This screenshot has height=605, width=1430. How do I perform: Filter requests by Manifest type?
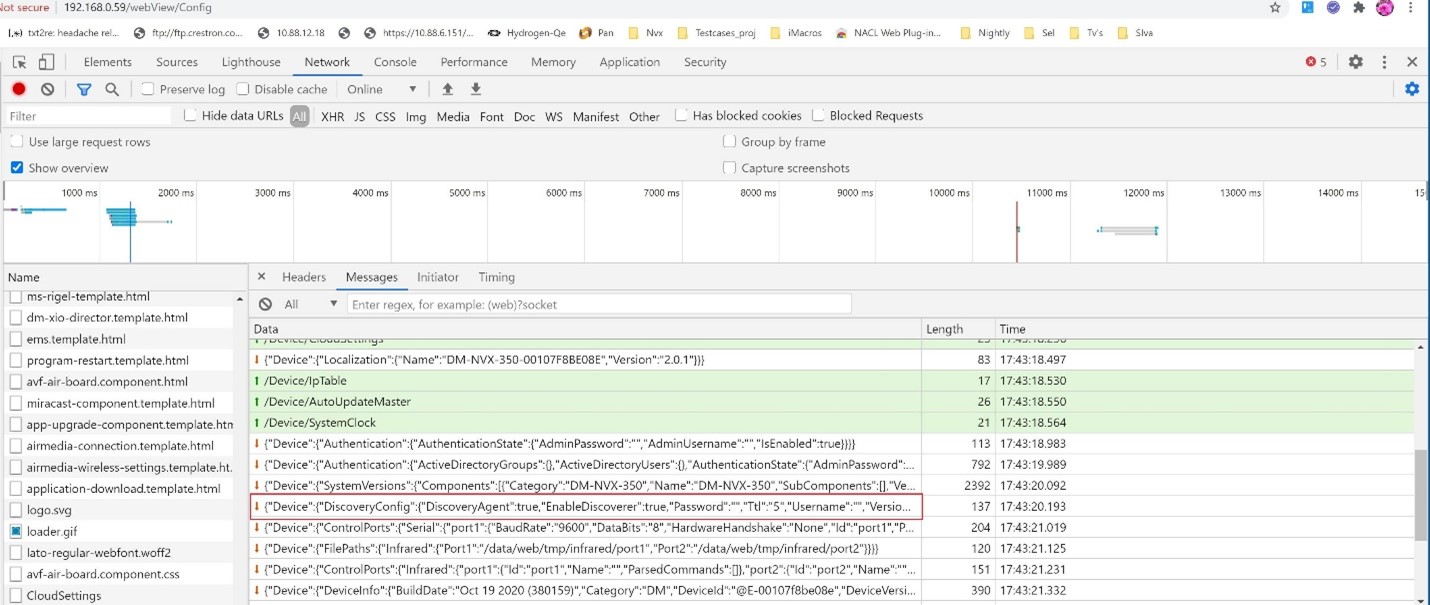[596, 116]
